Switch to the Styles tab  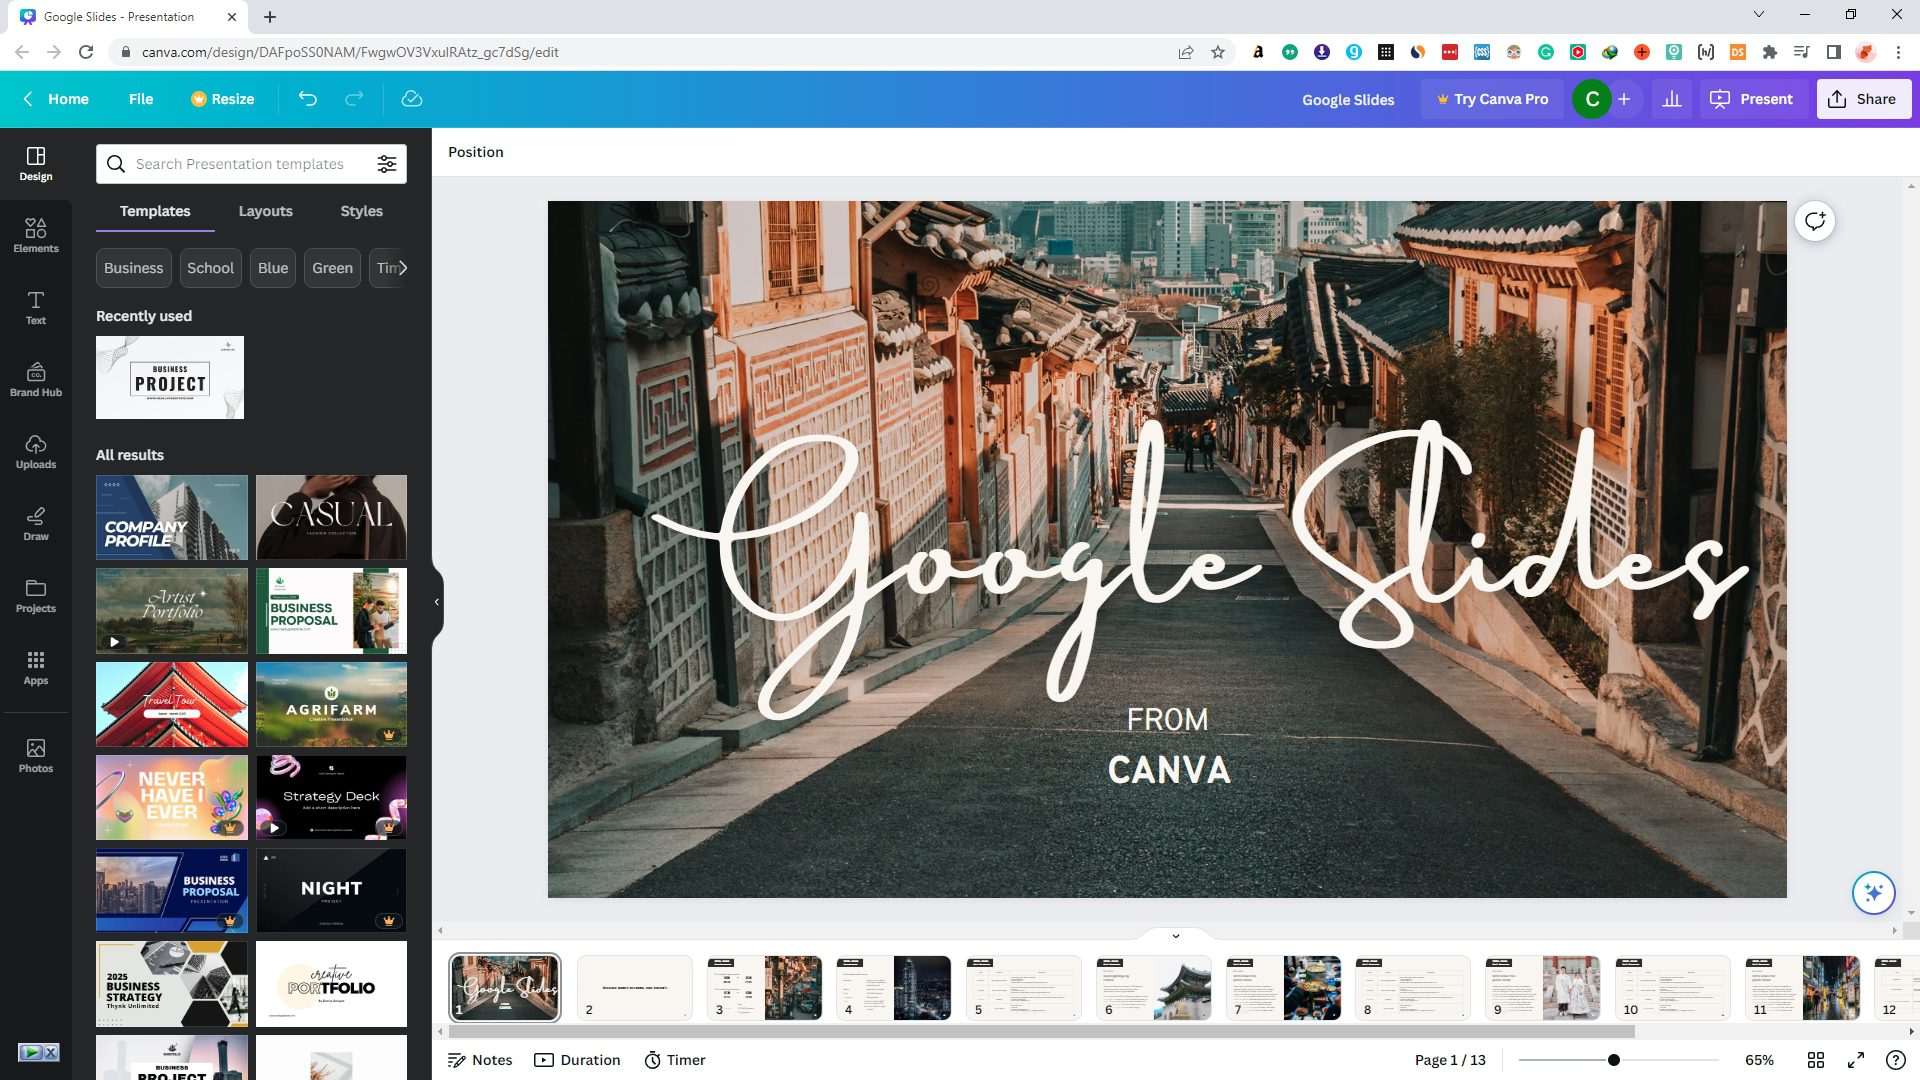coord(360,210)
